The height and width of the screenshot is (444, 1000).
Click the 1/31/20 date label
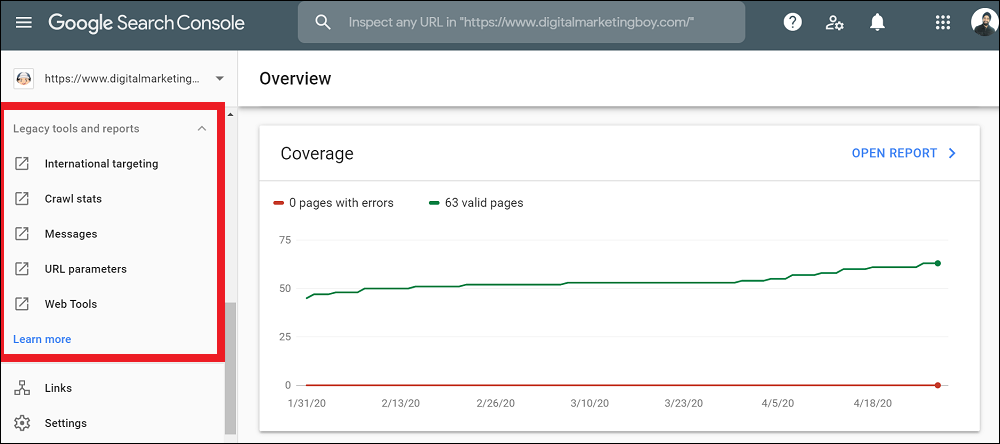pyautogui.click(x=306, y=403)
